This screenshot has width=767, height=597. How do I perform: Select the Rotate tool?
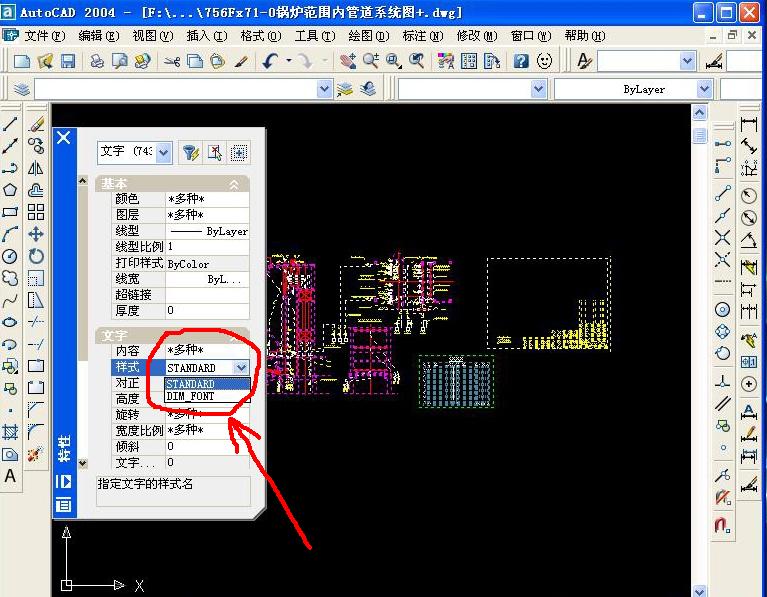pos(36,256)
